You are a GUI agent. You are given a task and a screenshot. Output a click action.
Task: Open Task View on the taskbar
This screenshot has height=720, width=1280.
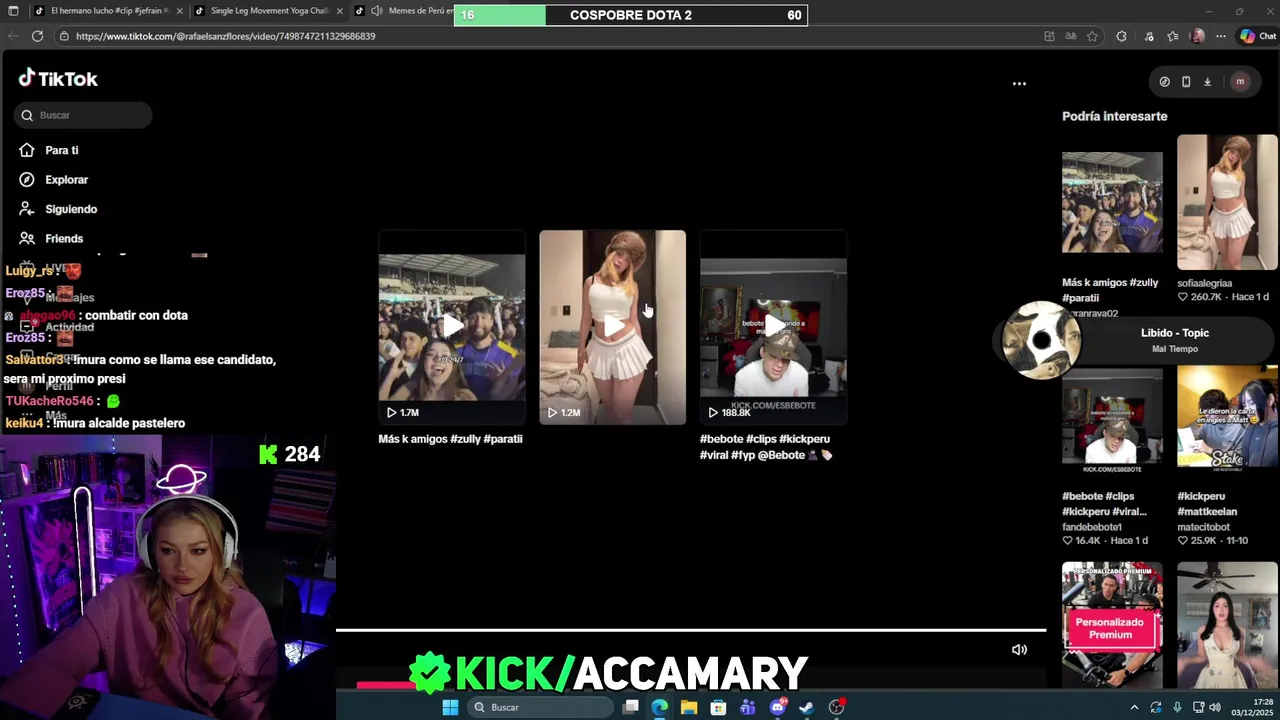630,707
